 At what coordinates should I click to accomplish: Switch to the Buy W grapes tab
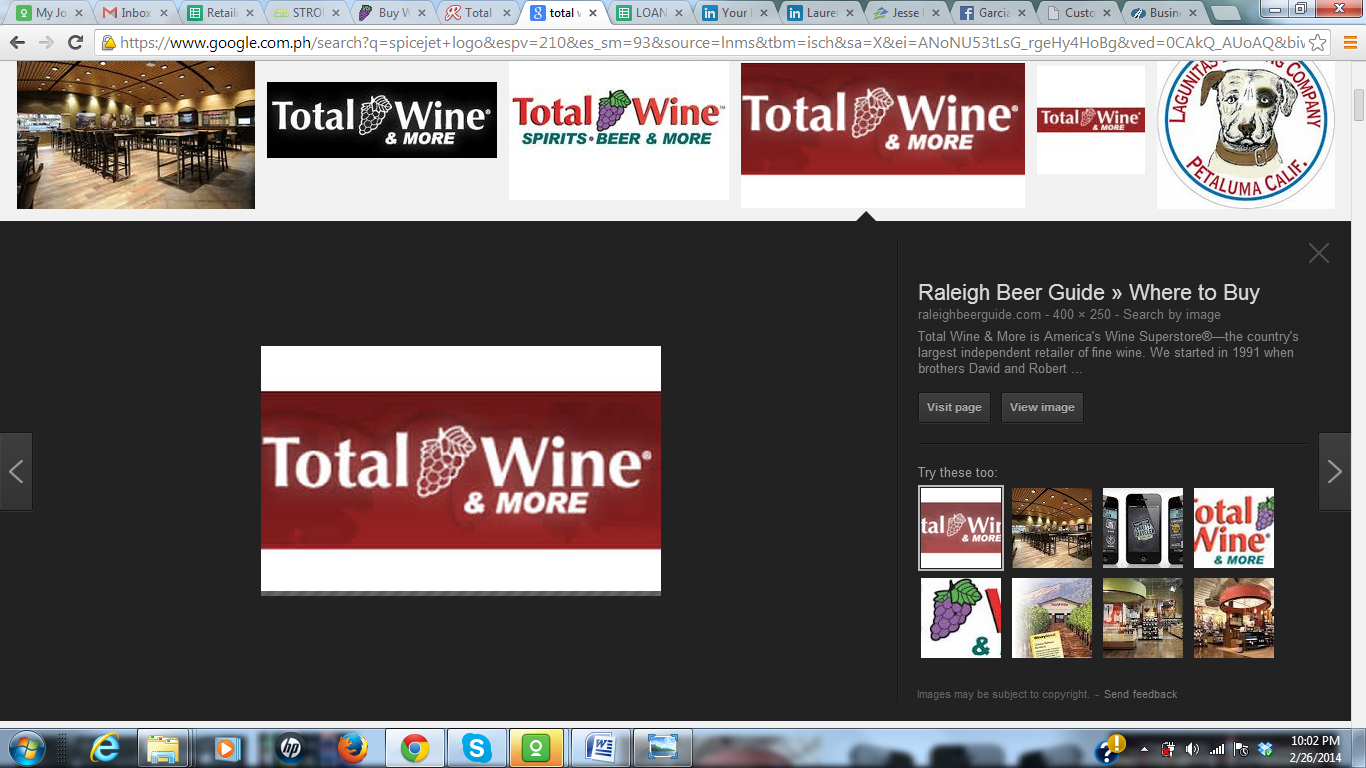pos(393,13)
